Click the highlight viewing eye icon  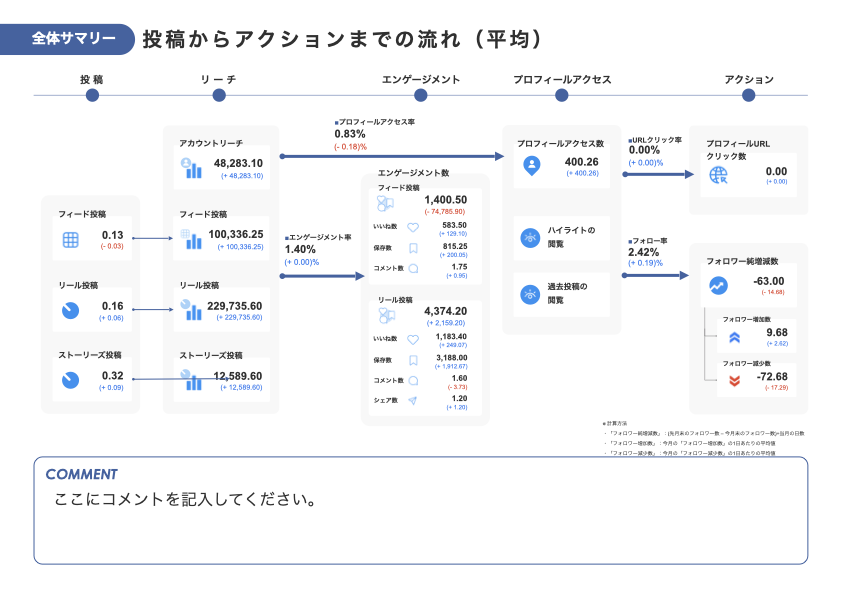(x=530, y=237)
